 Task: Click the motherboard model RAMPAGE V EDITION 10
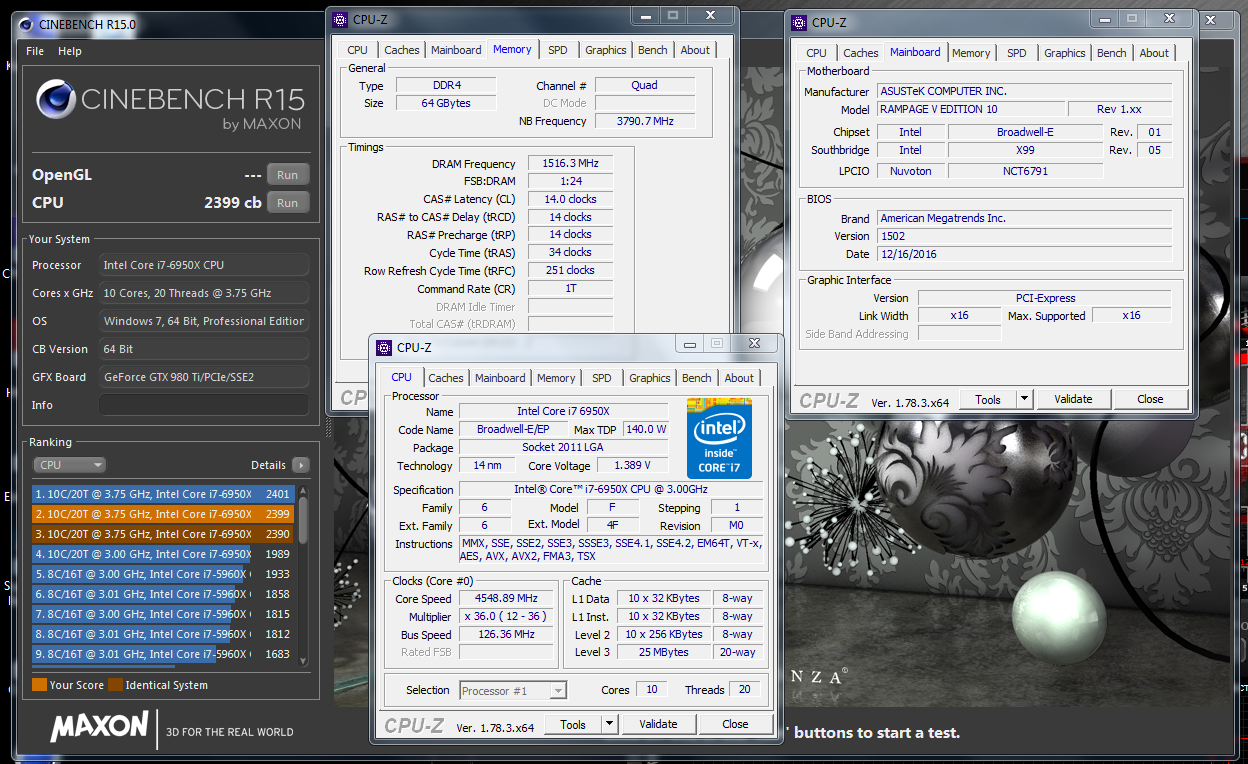point(970,109)
